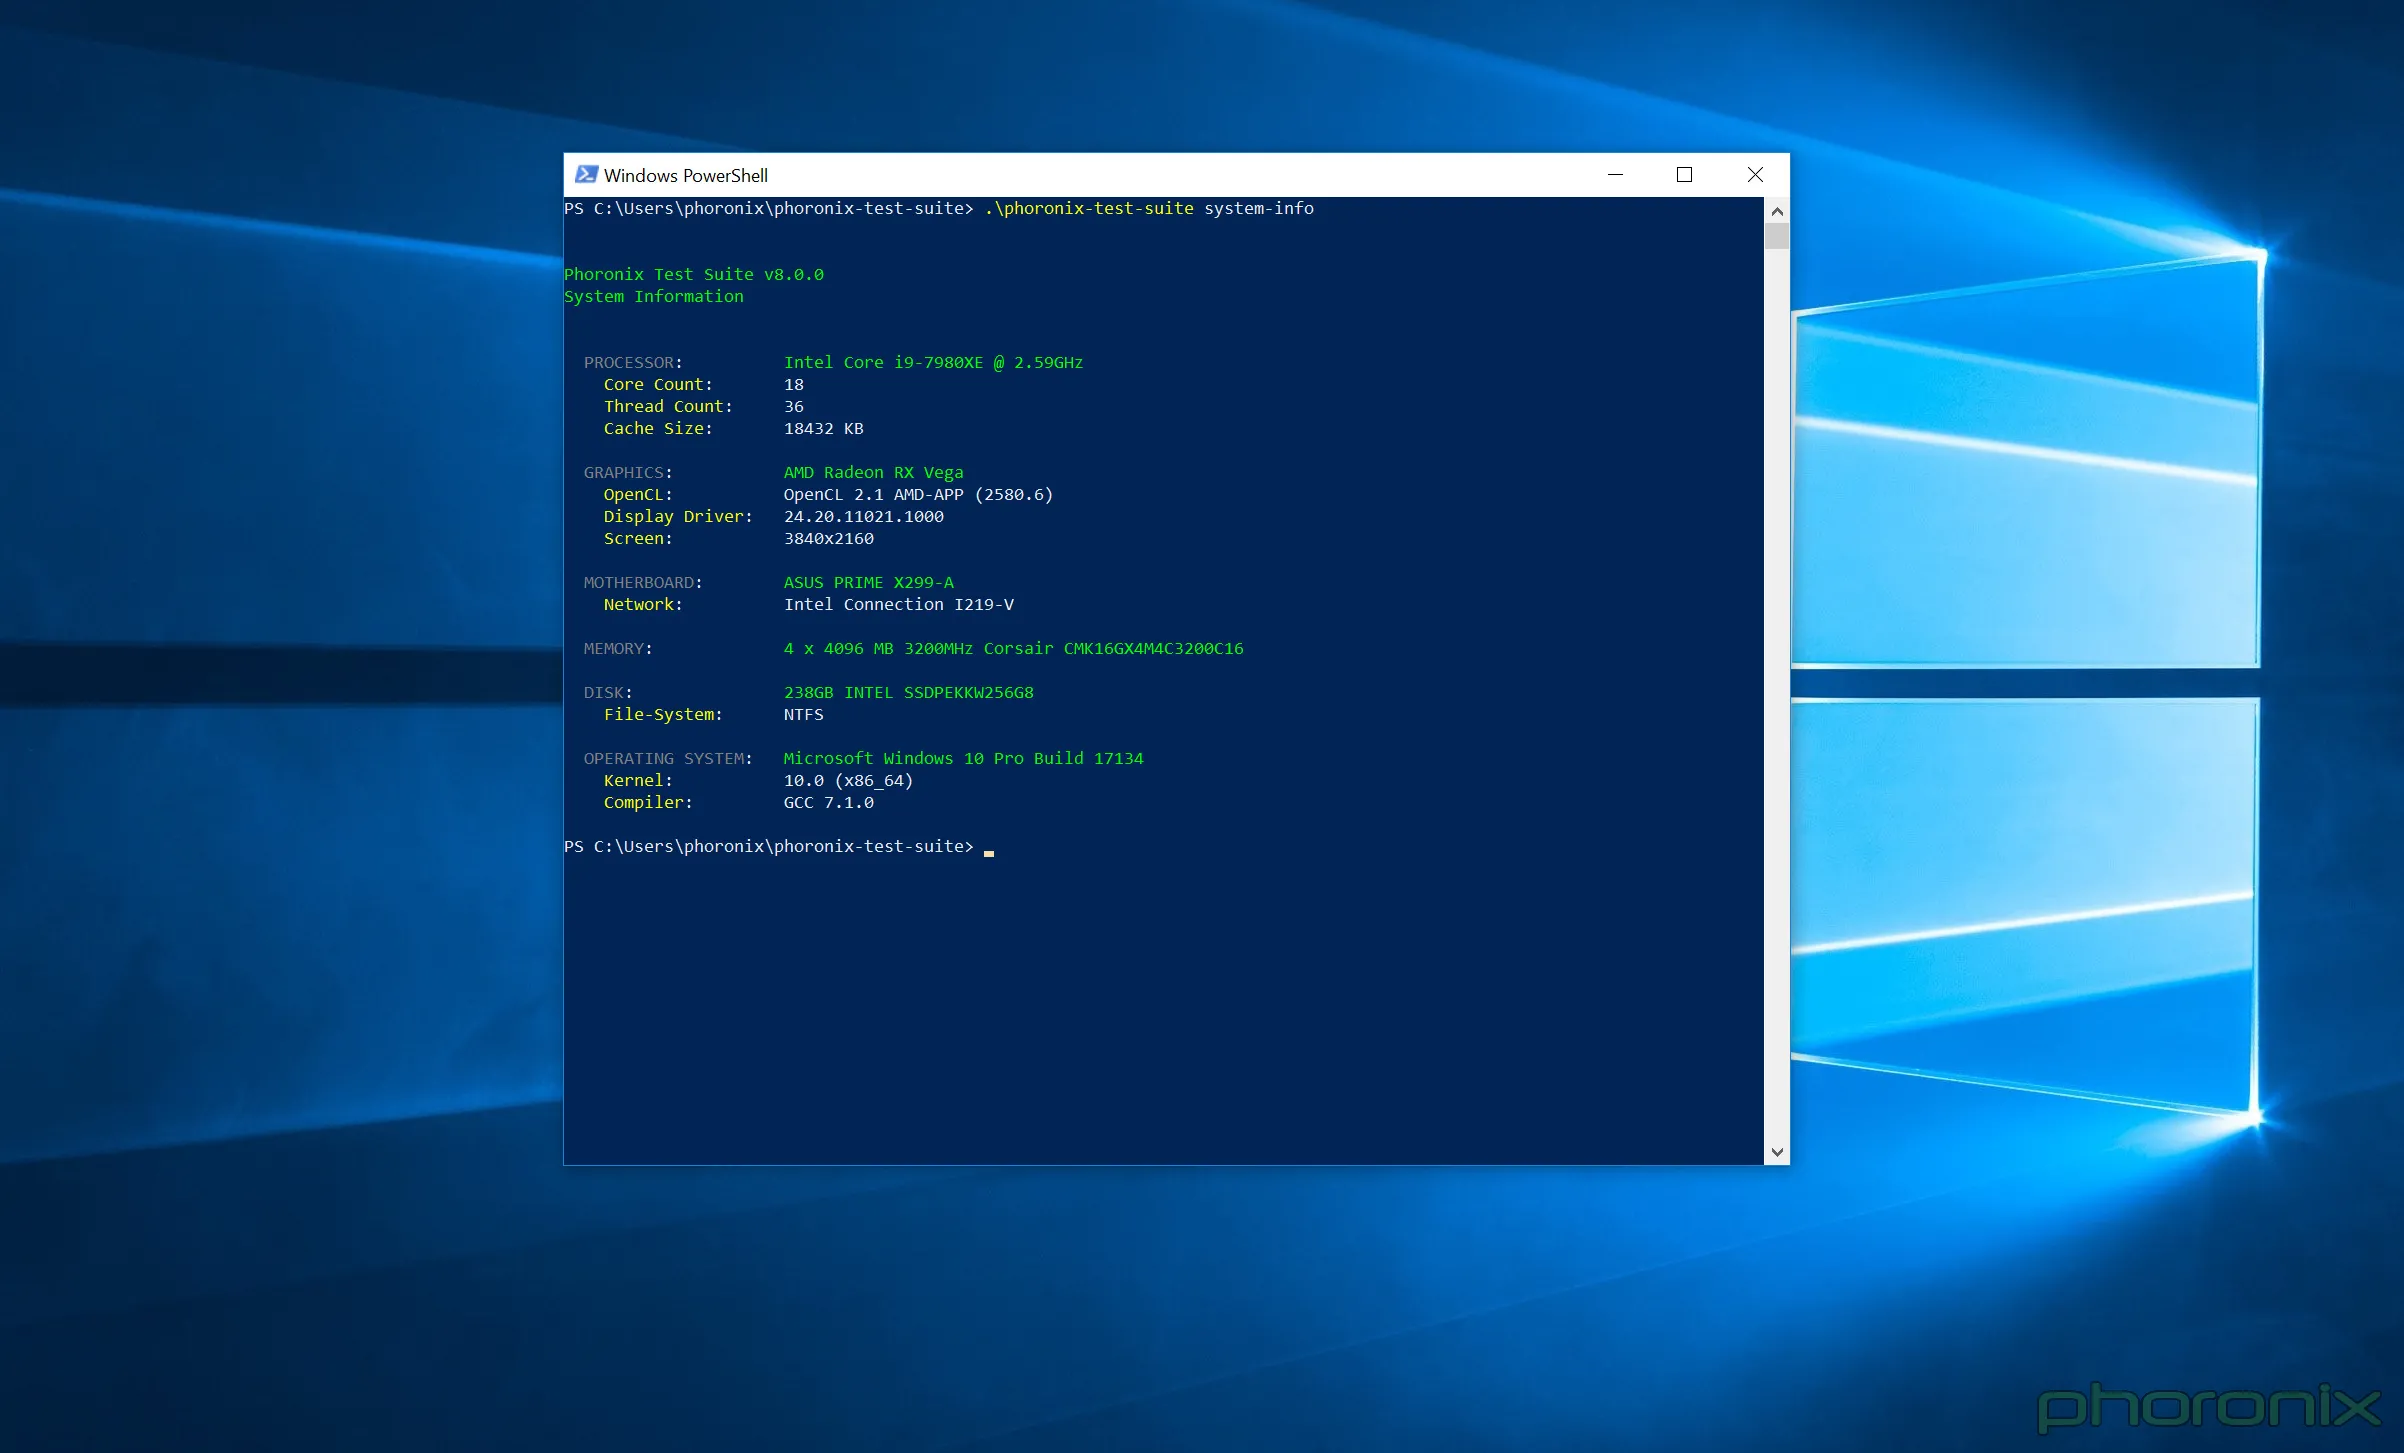
Task: Click the System Information label
Action: pyautogui.click(x=654, y=296)
